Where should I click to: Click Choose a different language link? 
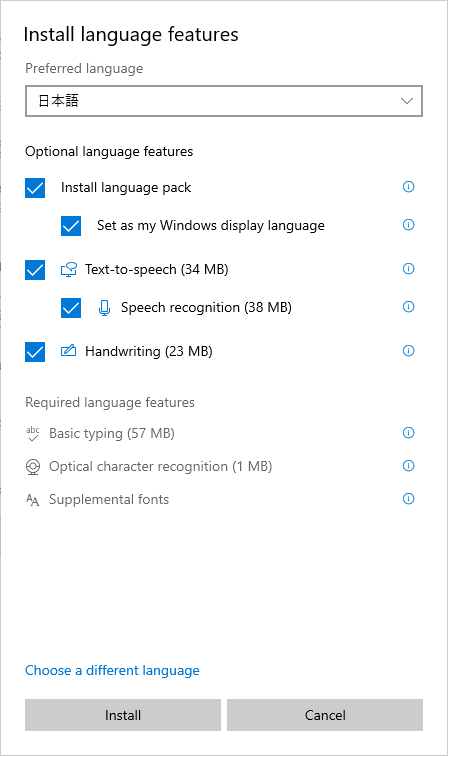112,670
